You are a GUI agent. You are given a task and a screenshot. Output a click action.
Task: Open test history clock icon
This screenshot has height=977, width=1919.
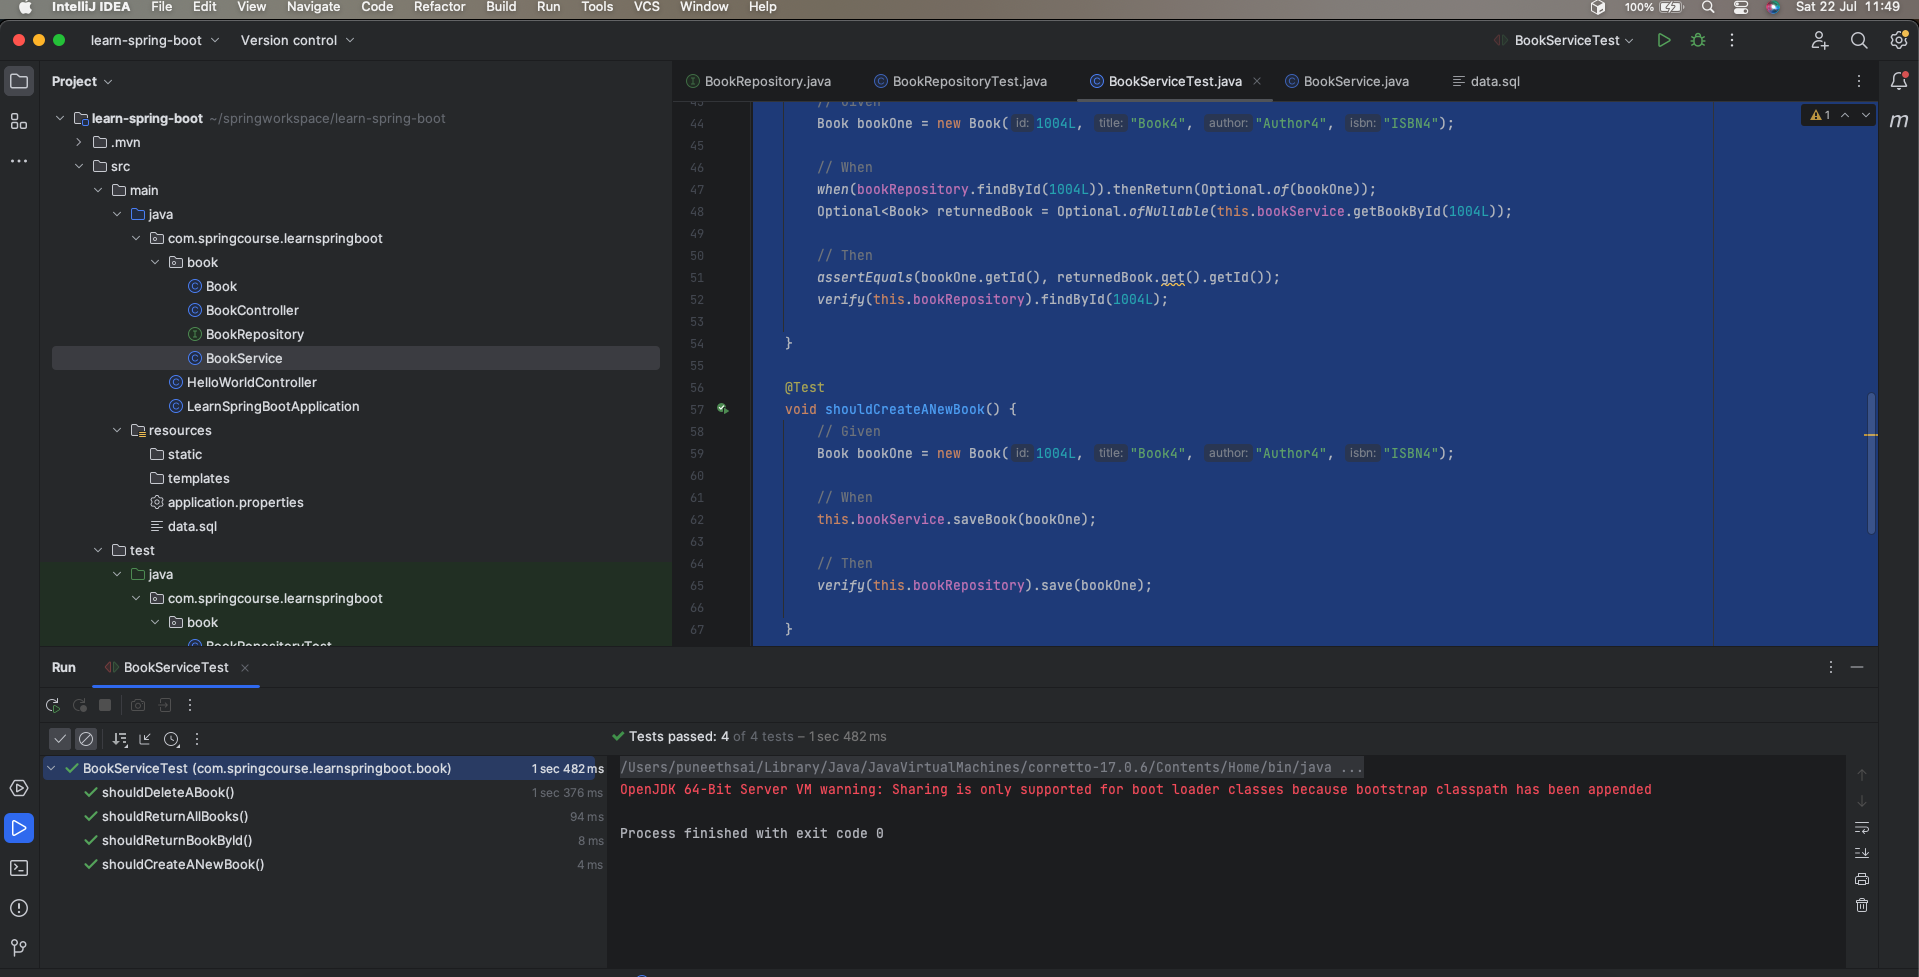coord(172,739)
